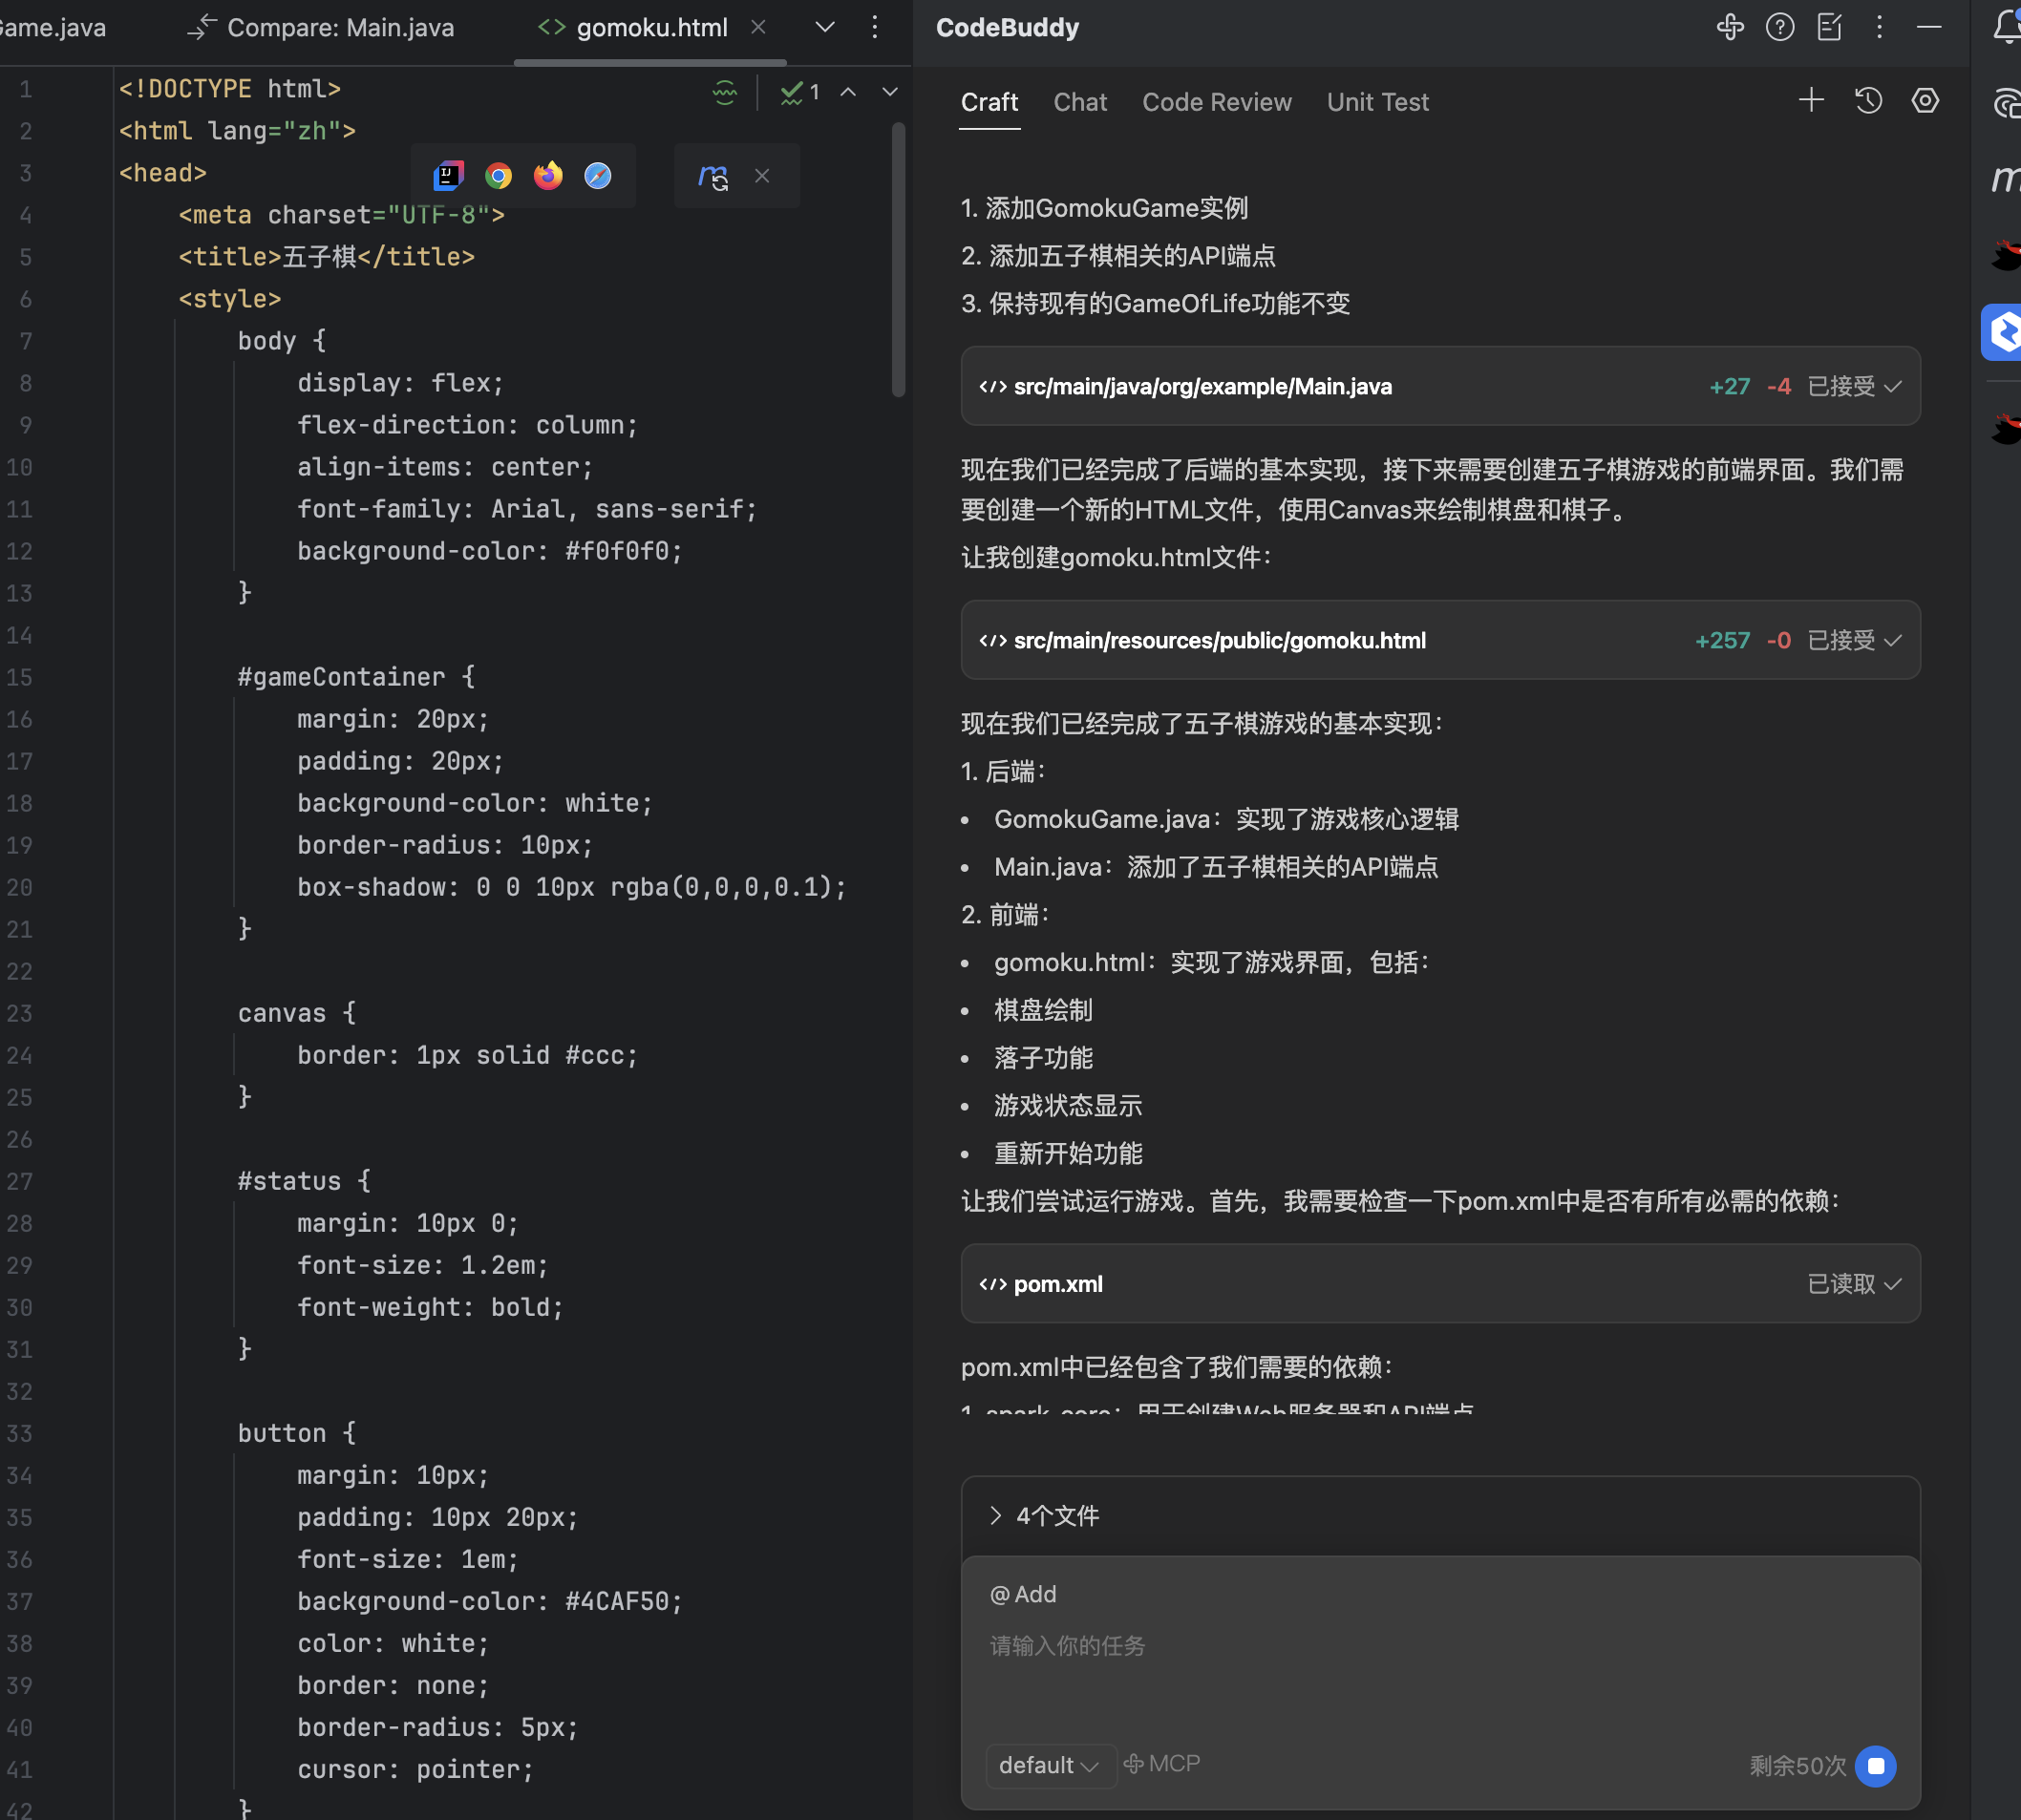The height and width of the screenshot is (1820, 2021).
Task: Open preview in Chrome browser
Action: click(x=498, y=176)
